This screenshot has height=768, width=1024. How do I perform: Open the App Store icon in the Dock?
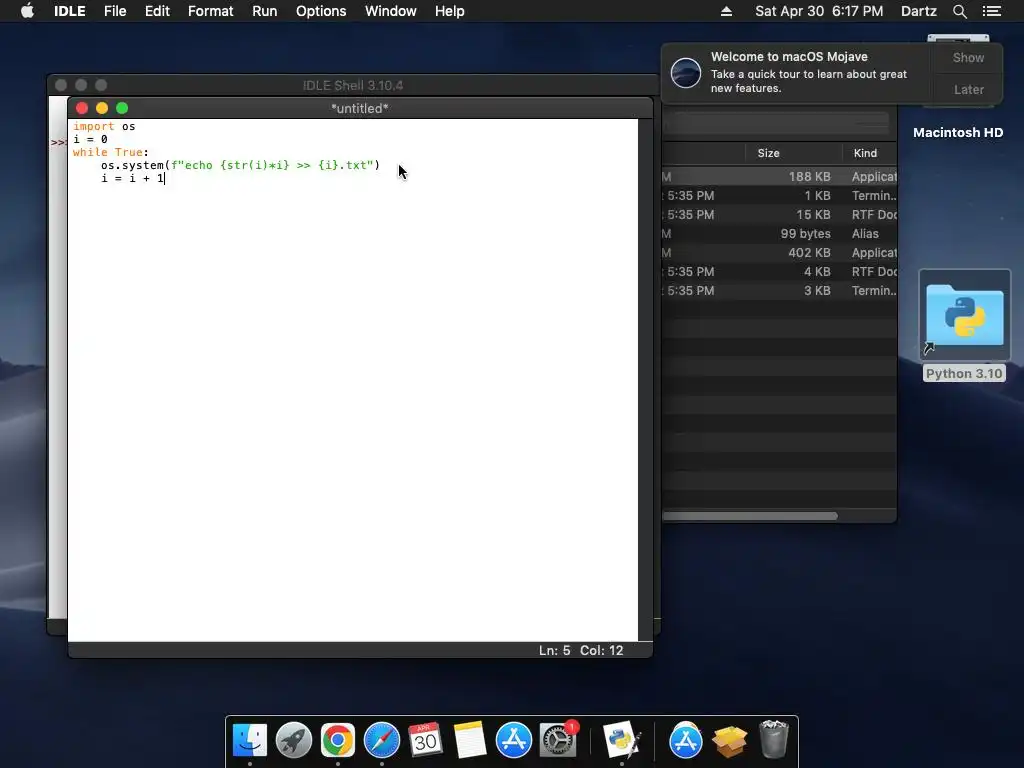[x=513, y=740]
